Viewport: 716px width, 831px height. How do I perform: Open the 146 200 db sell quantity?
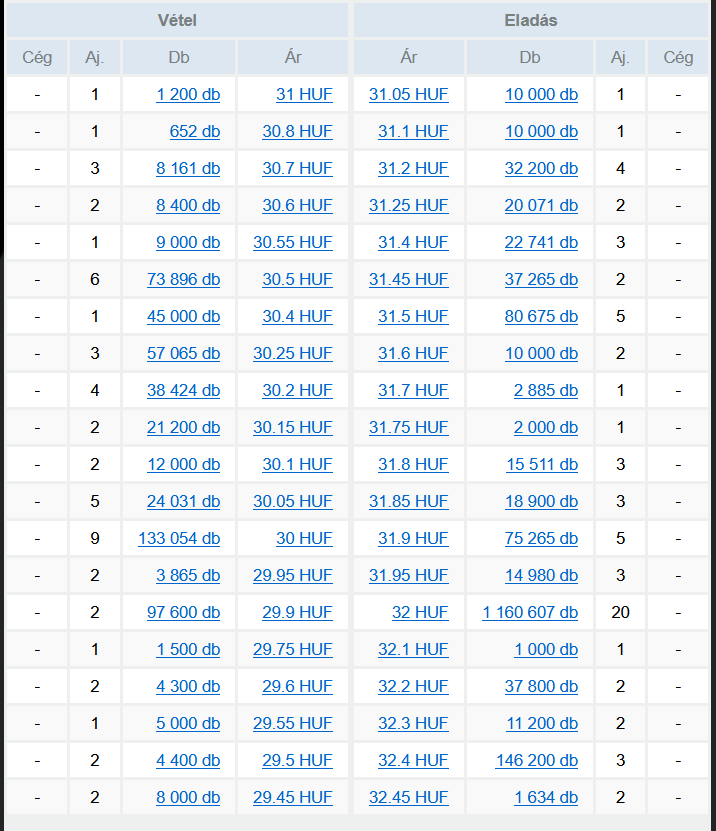click(537, 760)
